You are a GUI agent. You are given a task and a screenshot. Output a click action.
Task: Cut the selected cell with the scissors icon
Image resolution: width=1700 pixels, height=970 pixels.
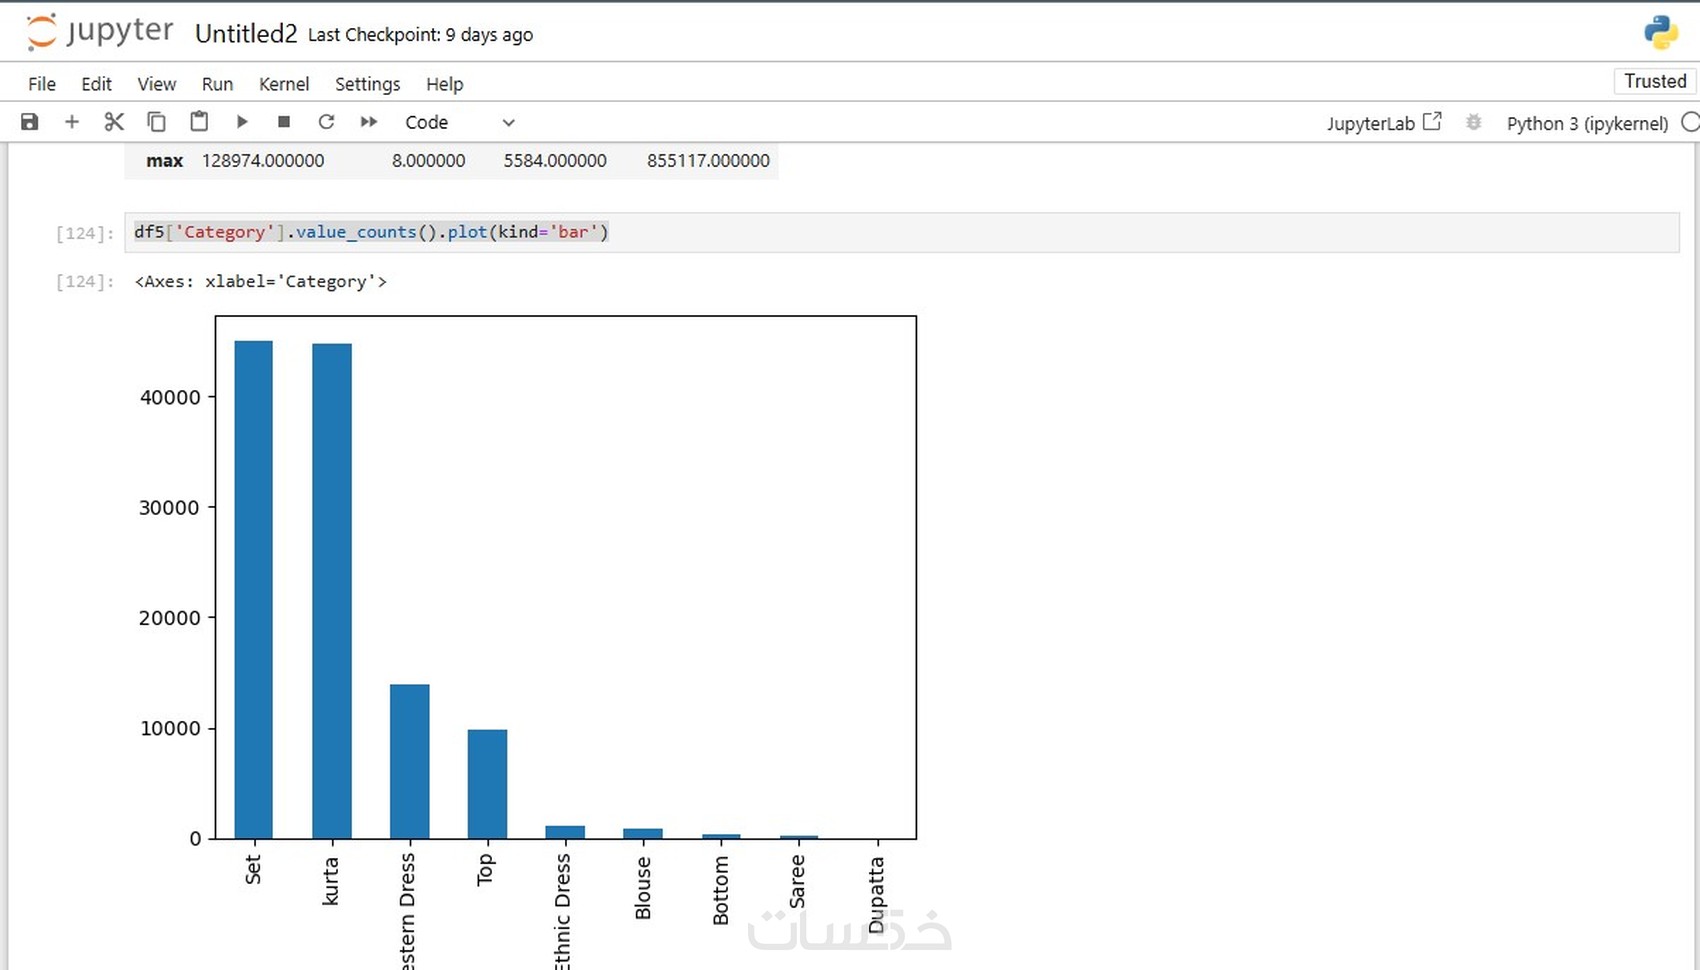click(x=114, y=122)
